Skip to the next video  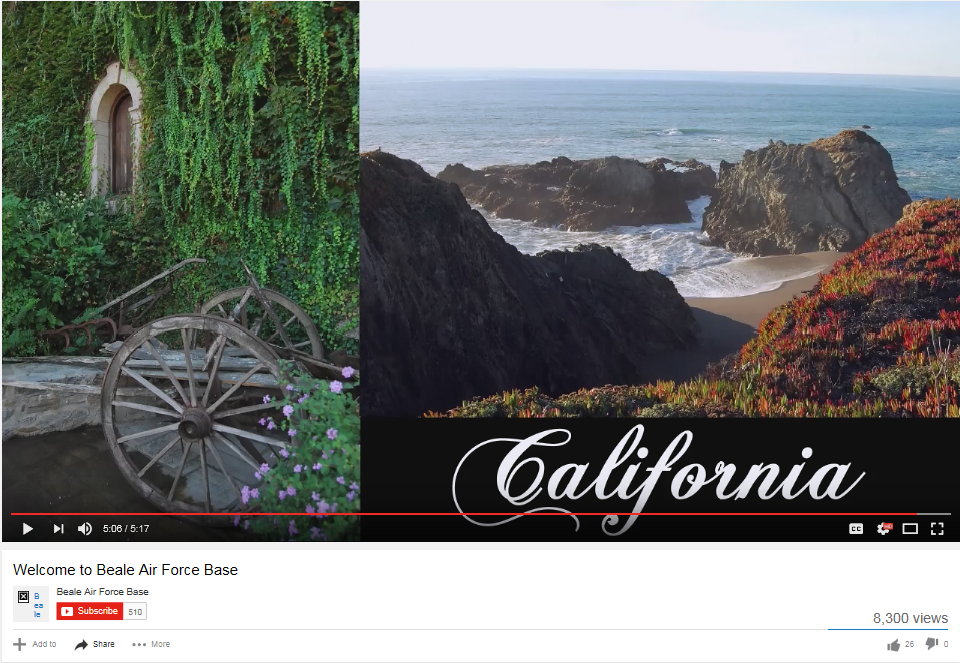pyautogui.click(x=58, y=528)
